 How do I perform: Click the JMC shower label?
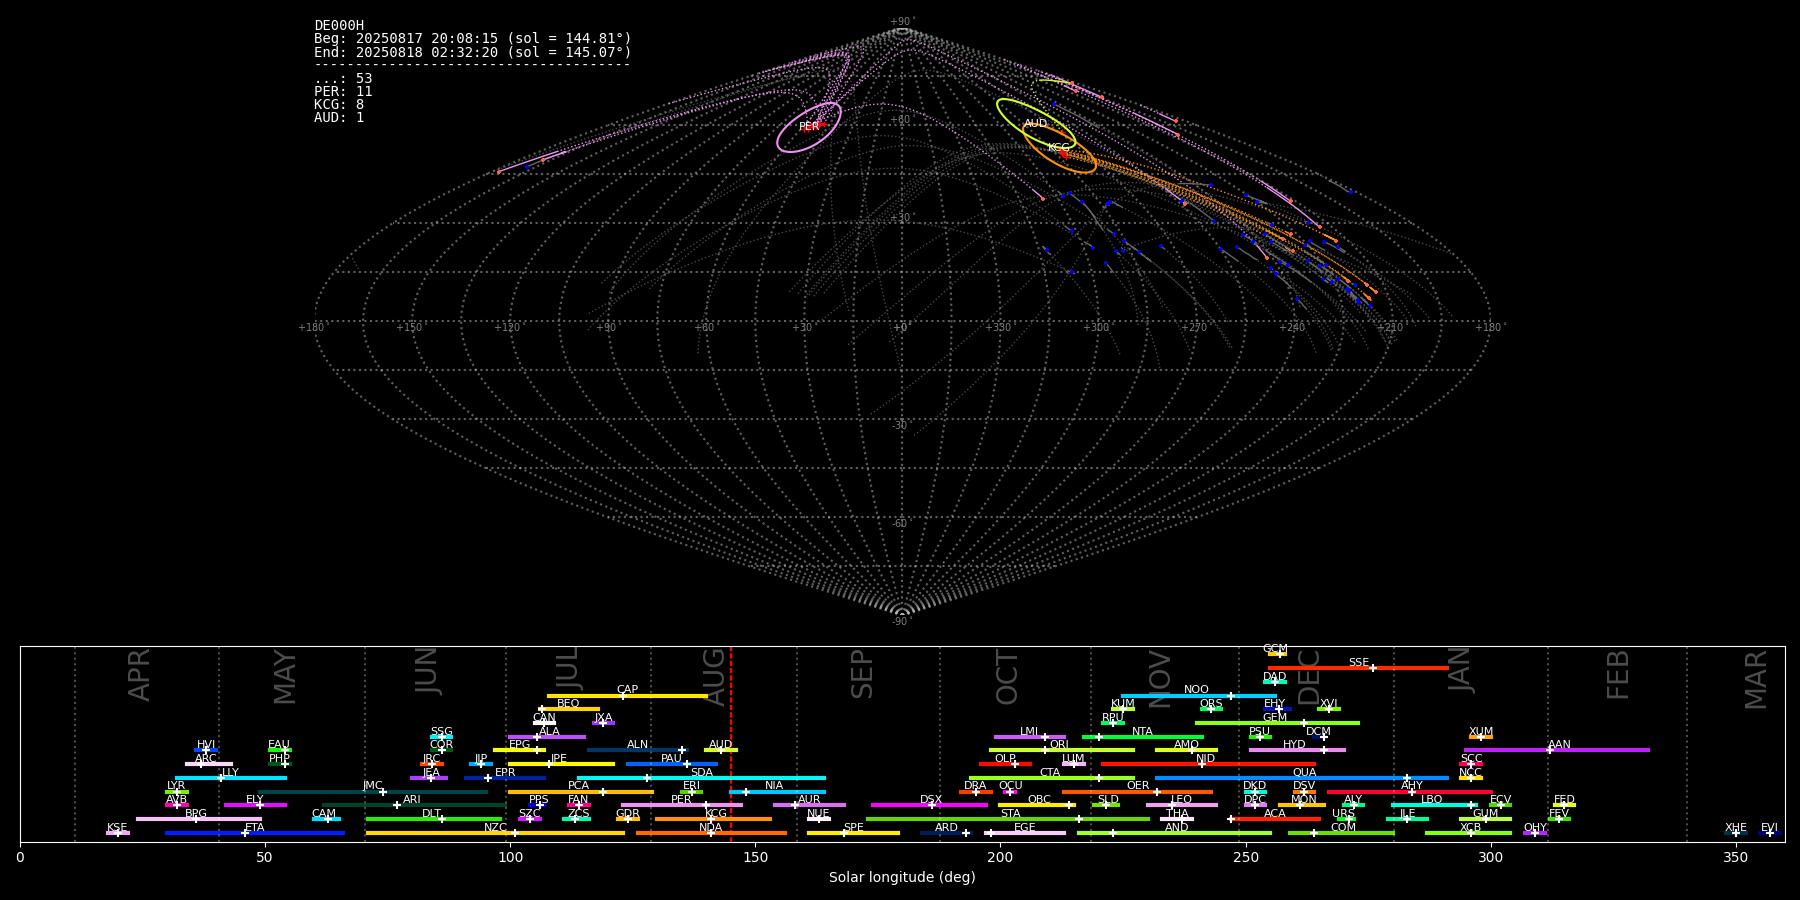372,786
